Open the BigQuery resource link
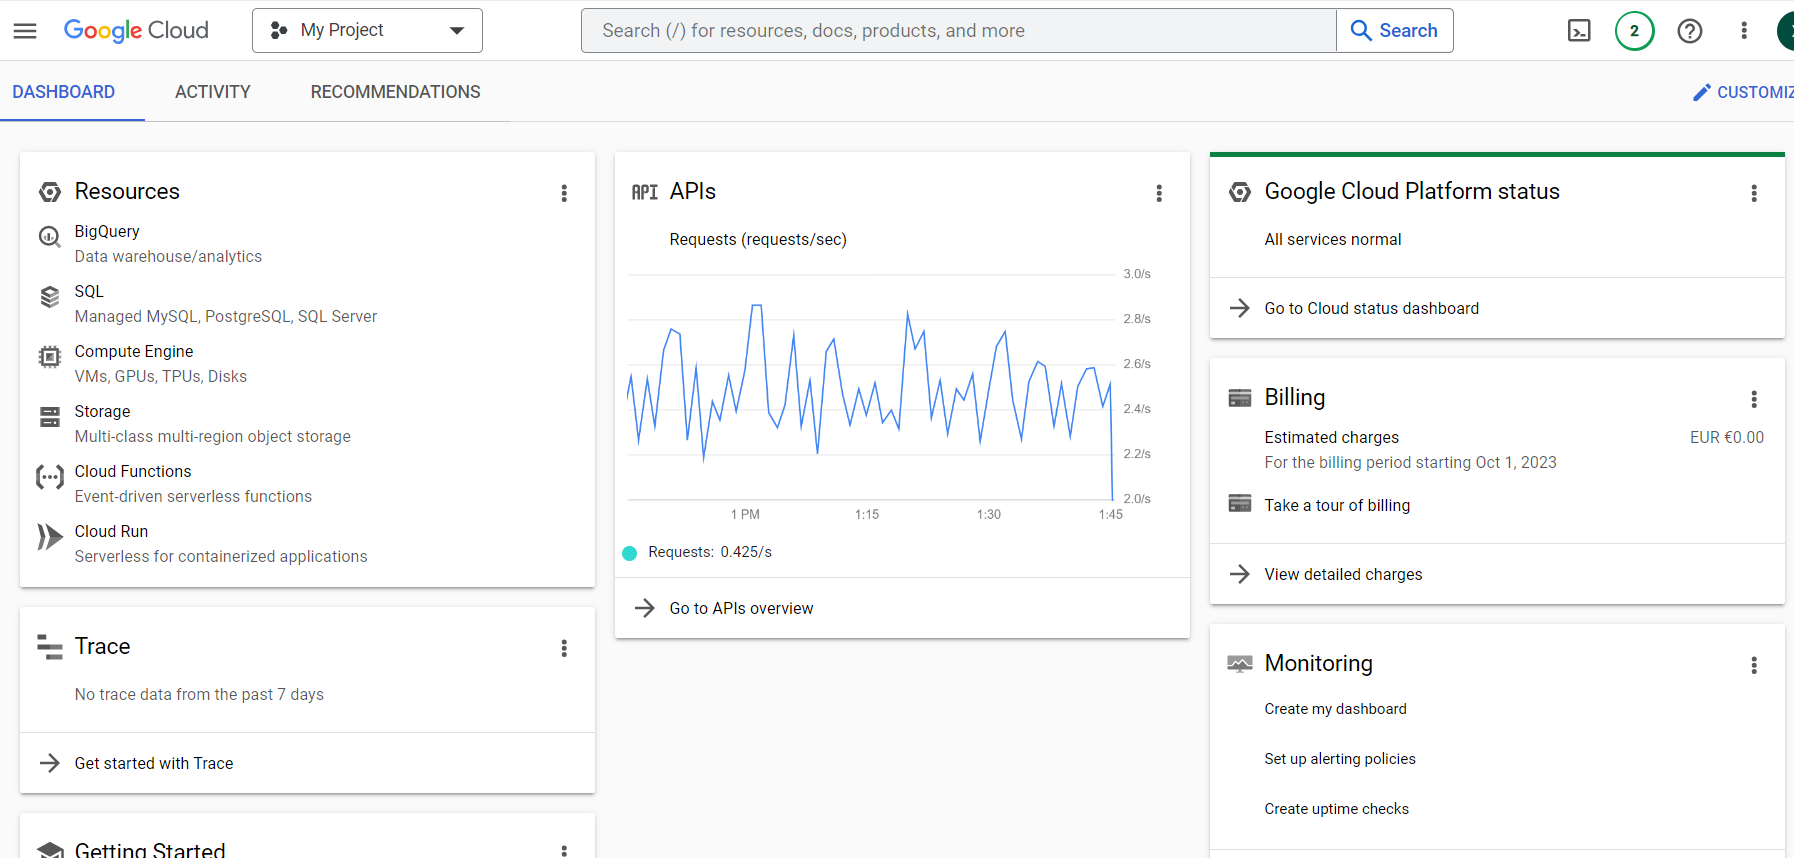This screenshot has height=858, width=1794. pos(107,231)
